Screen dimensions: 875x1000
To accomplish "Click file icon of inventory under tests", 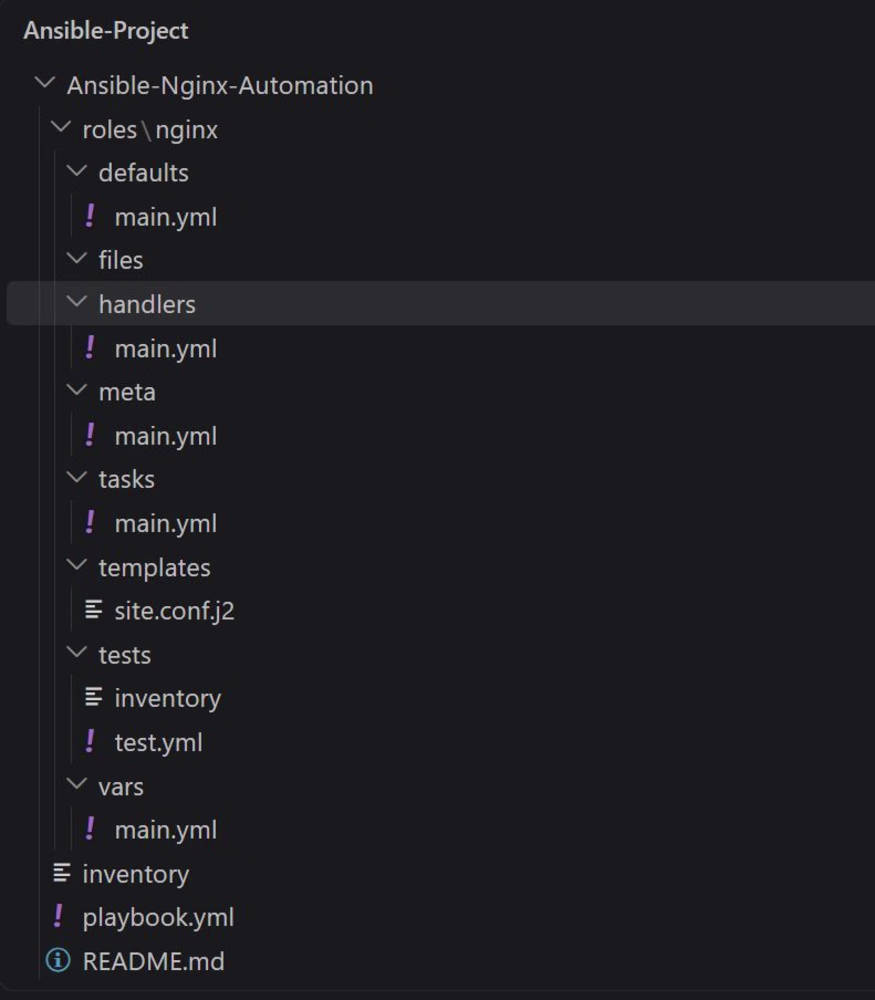I will tap(93, 697).
